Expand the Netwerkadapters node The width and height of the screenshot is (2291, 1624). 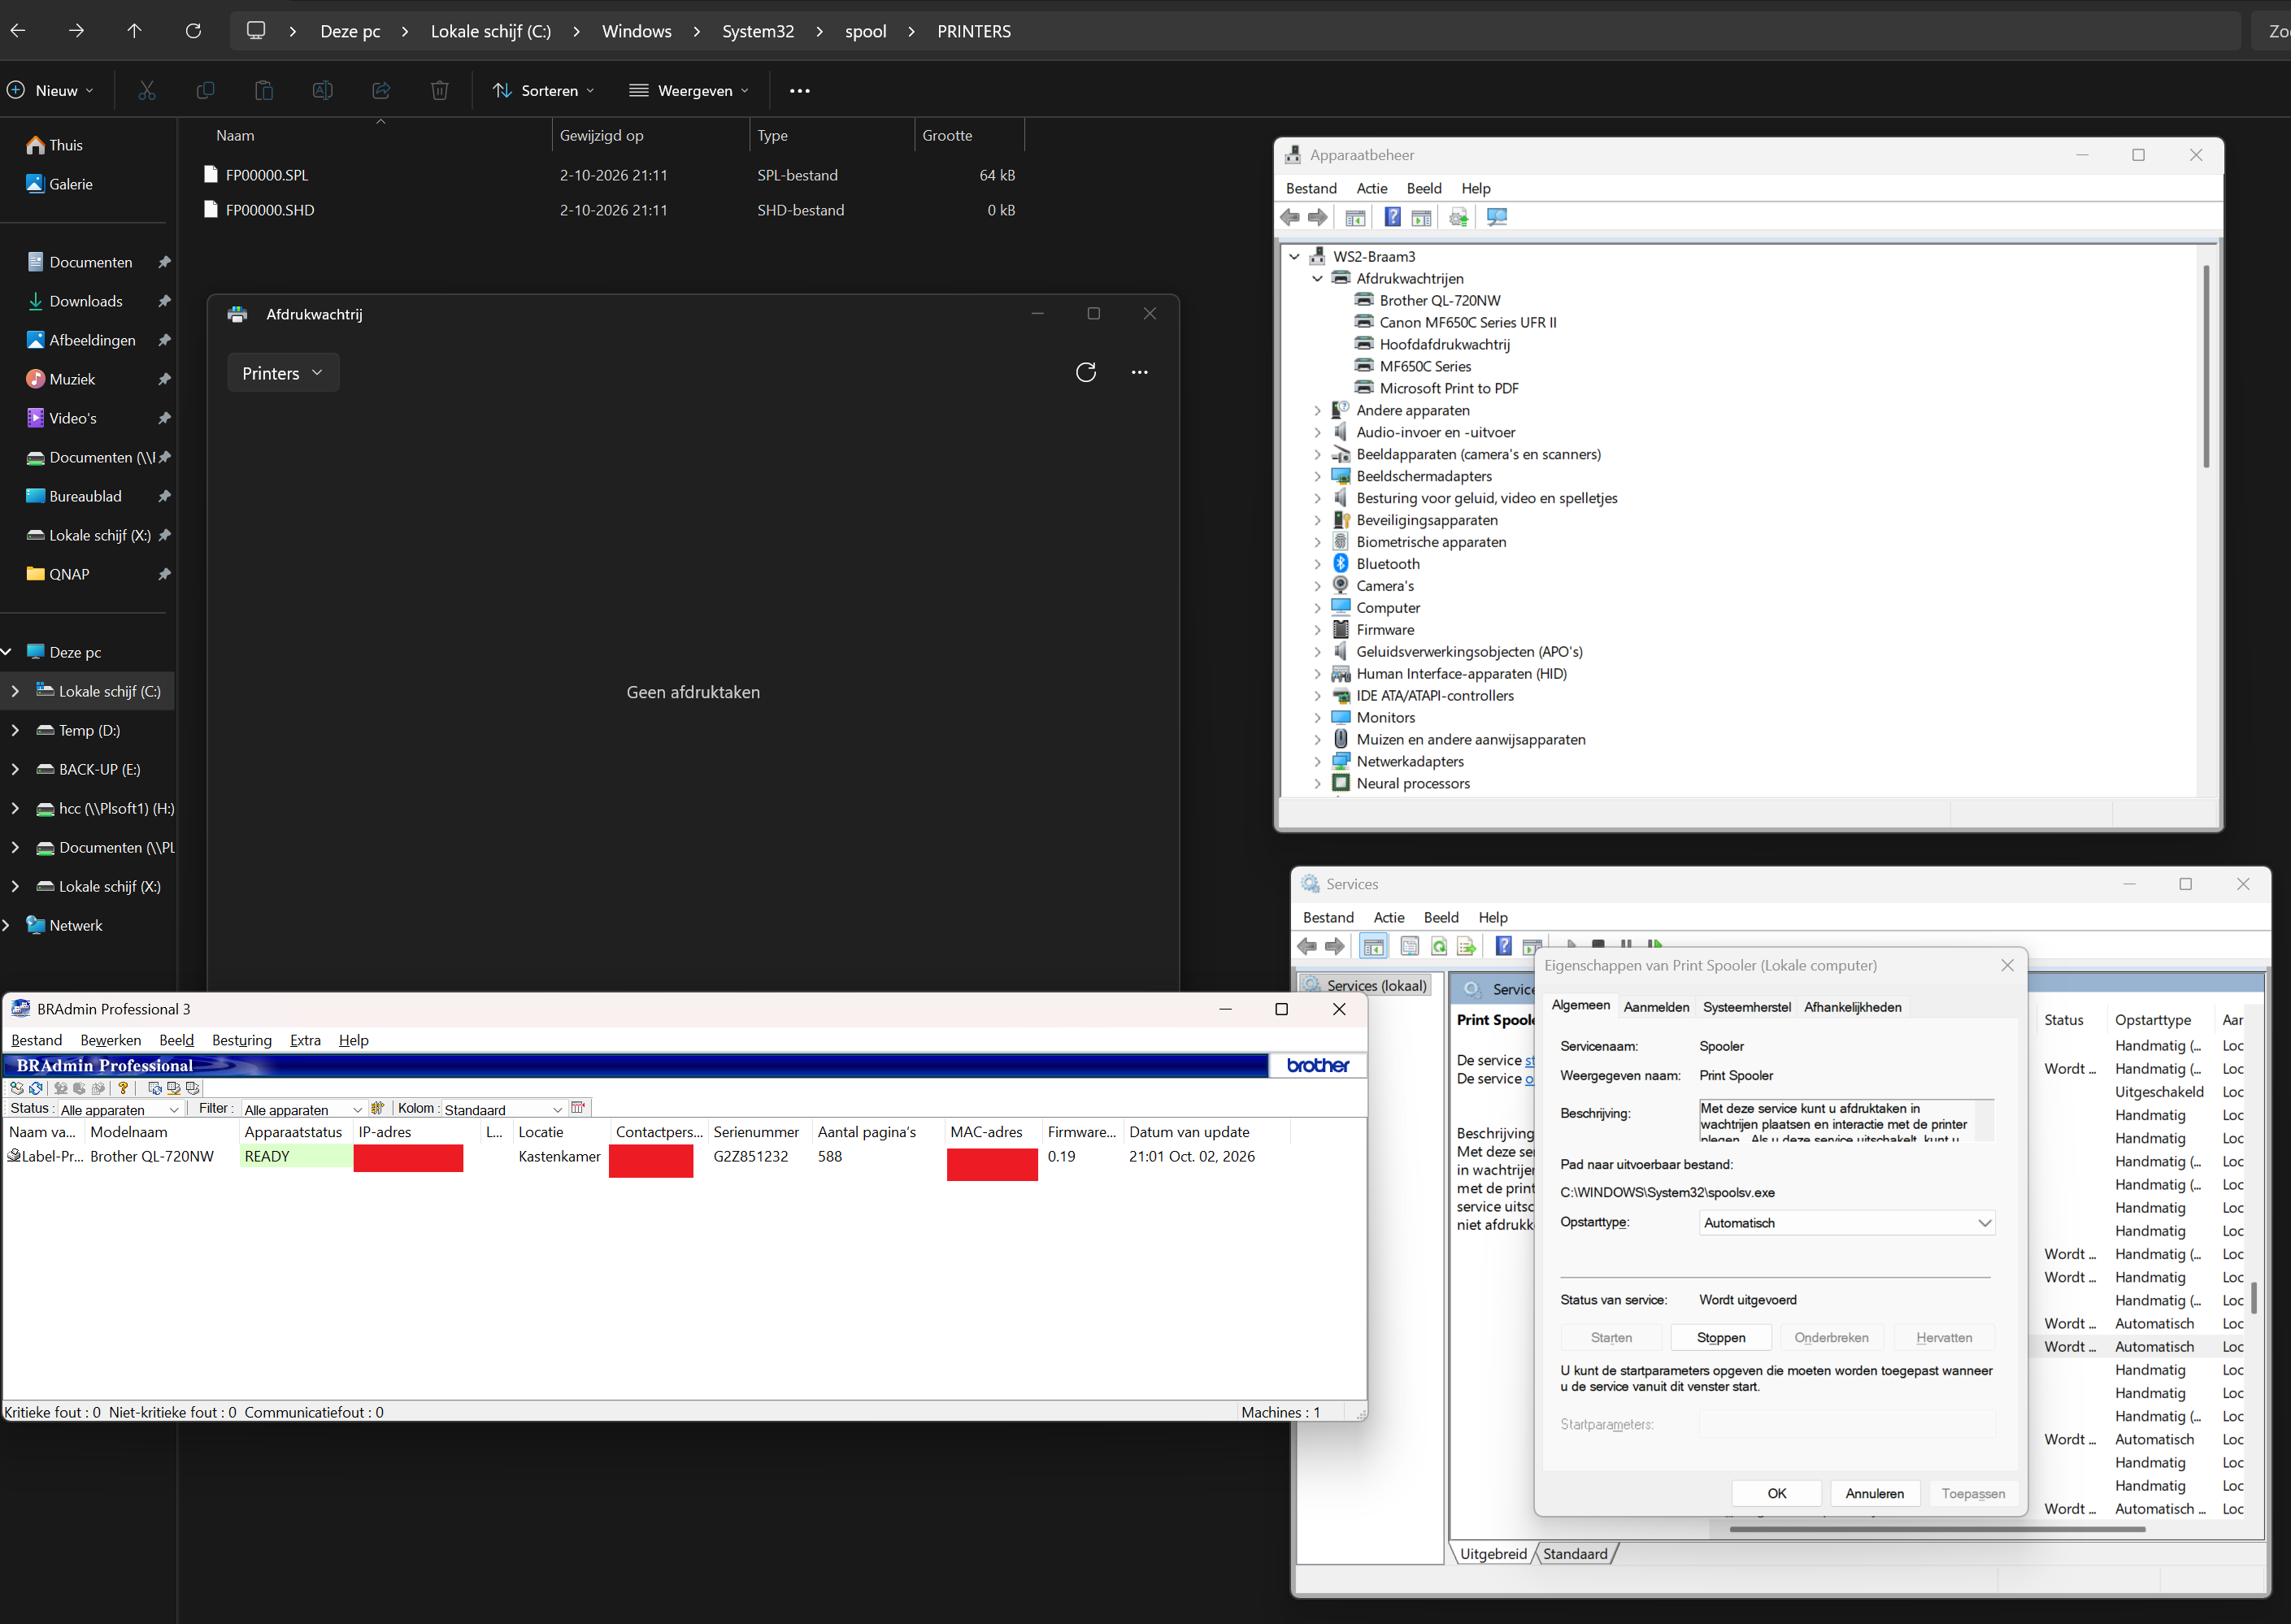coord(1317,762)
